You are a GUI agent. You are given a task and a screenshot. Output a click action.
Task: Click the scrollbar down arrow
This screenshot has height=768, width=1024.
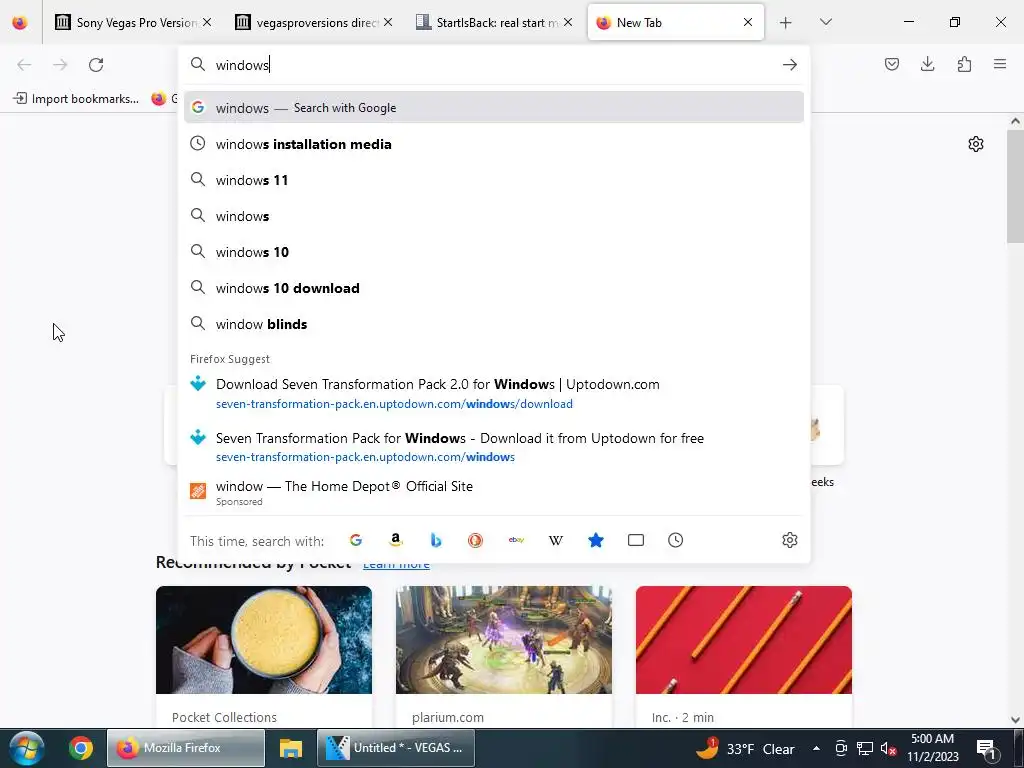1015,719
